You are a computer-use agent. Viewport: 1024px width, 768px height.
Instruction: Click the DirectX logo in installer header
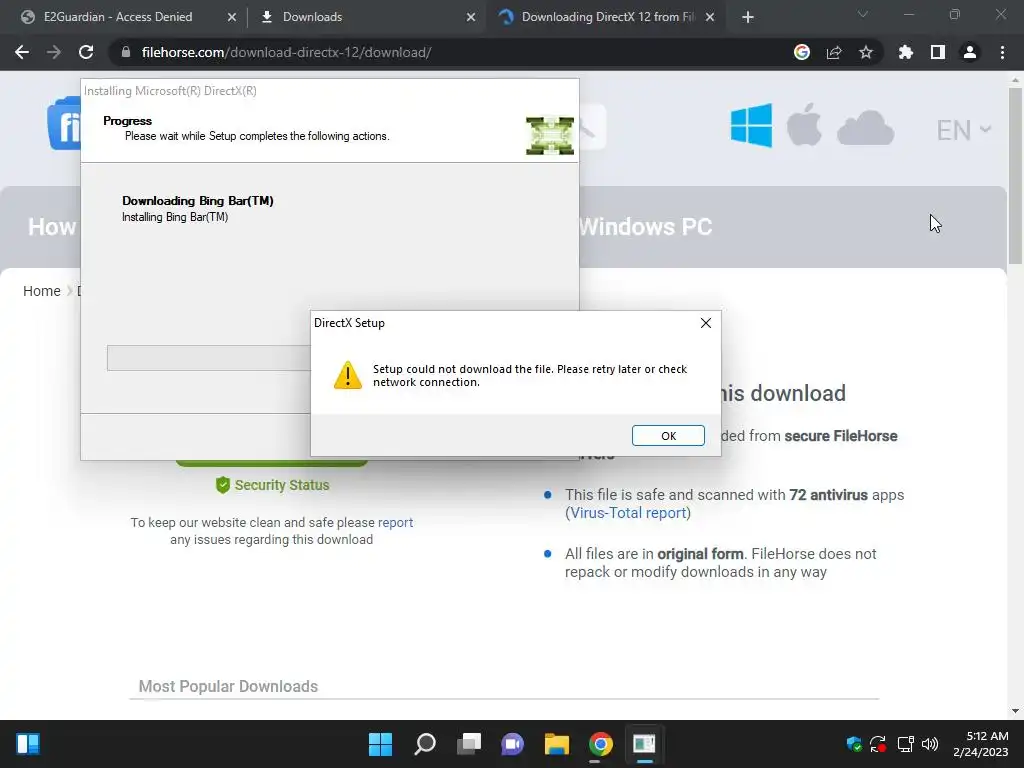(550, 136)
